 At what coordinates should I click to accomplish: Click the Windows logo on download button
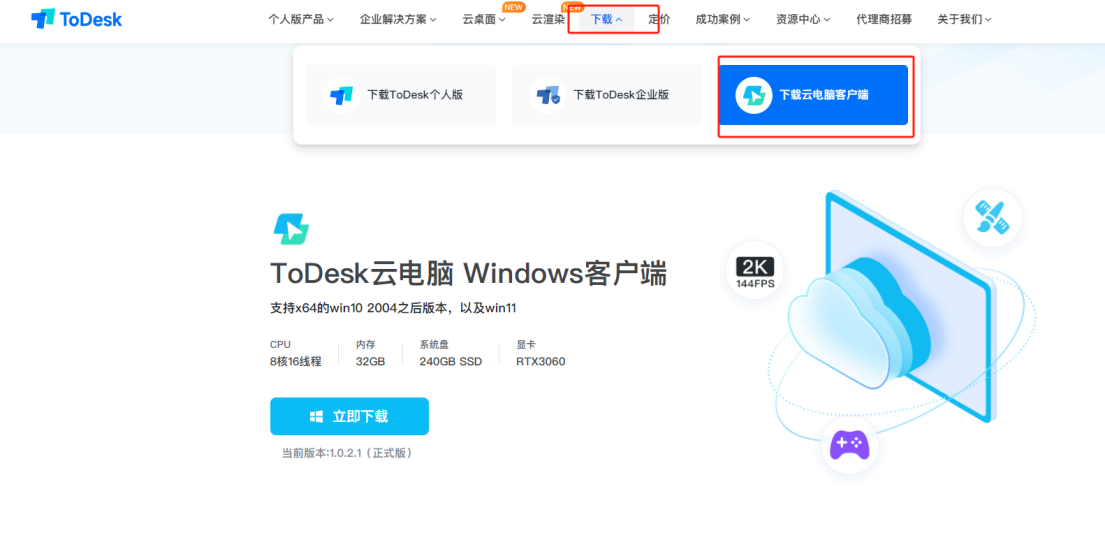point(316,417)
